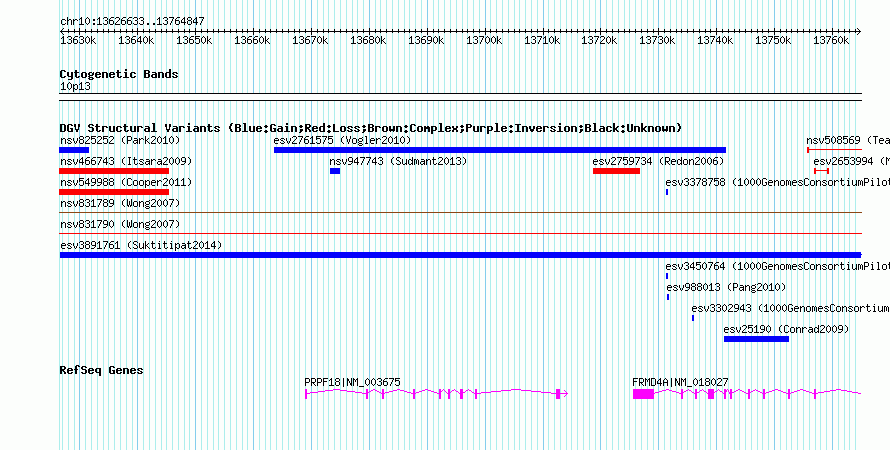Click nsv947743 (Sudmant2013) label
This screenshot has height=450, width=890.
[398, 161]
